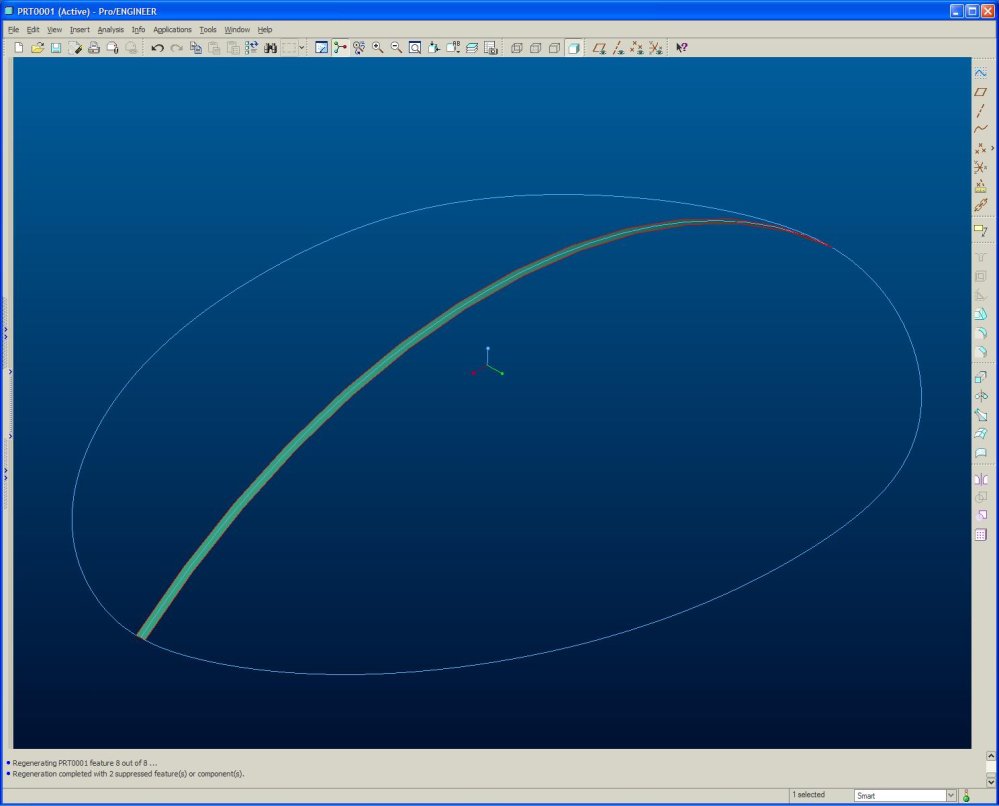The image size is (999, 806).
Task: Open an existing file
Action: tap(37, 48)
